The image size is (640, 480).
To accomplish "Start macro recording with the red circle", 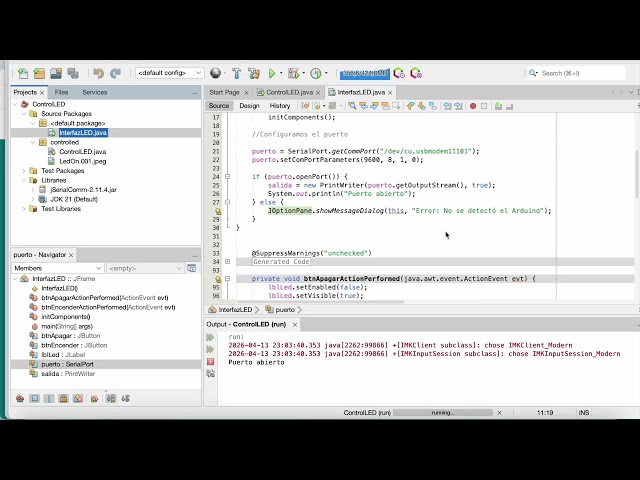I will click(473, 106).
